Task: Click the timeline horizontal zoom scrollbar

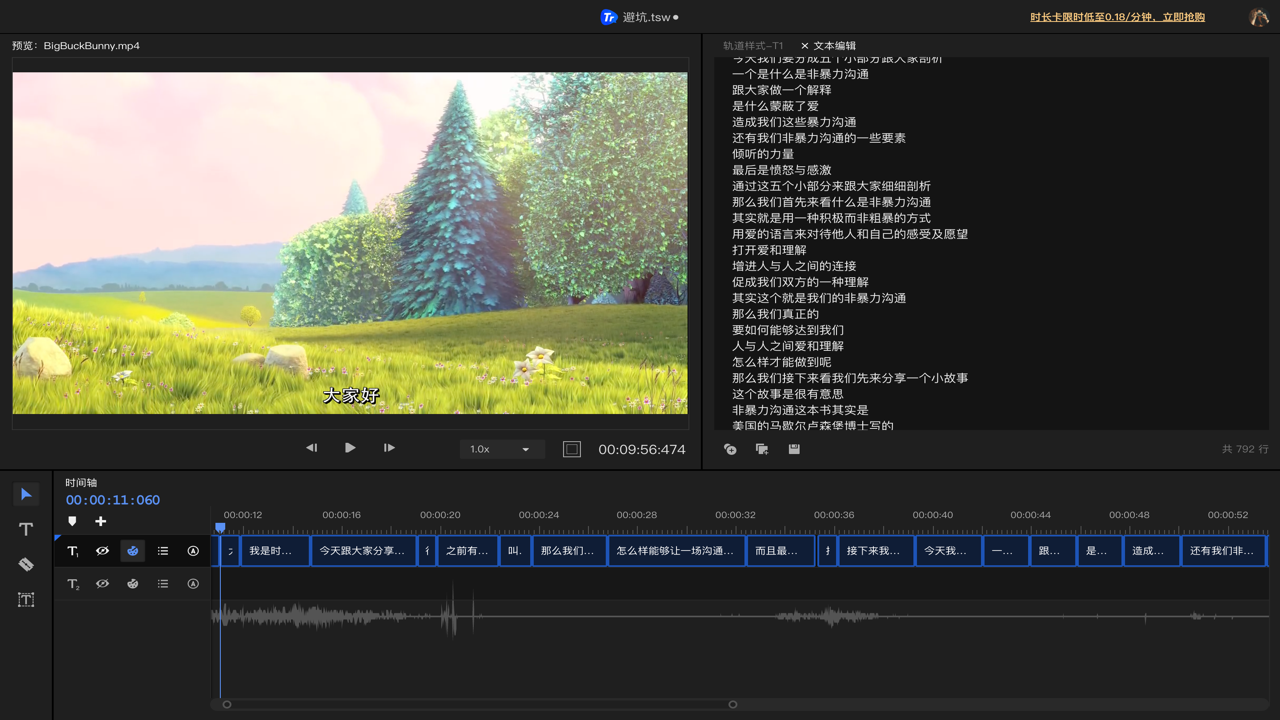Action: [x=480, y=704]
